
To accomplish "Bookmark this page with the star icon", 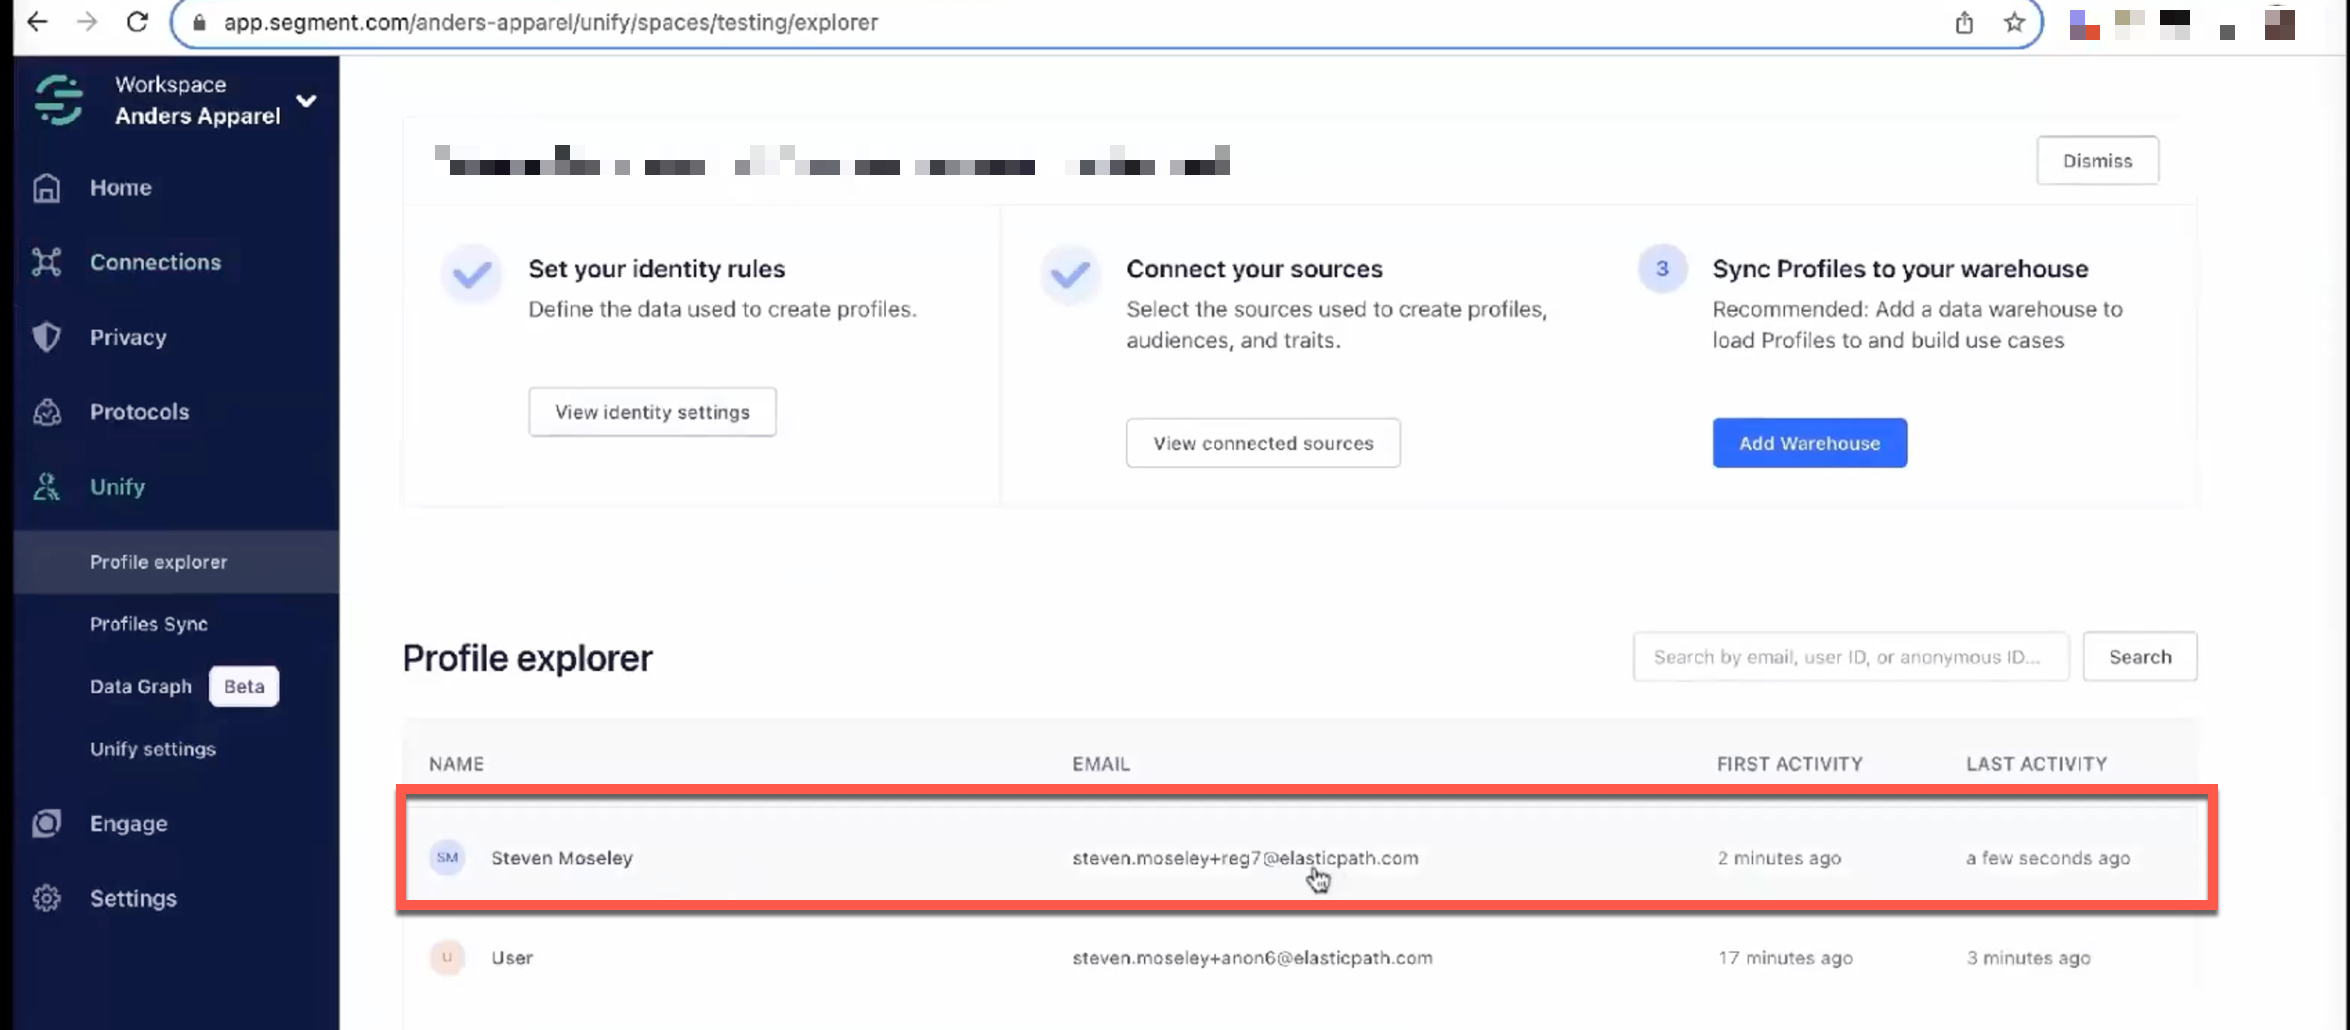I will (x=2014, y=22).
